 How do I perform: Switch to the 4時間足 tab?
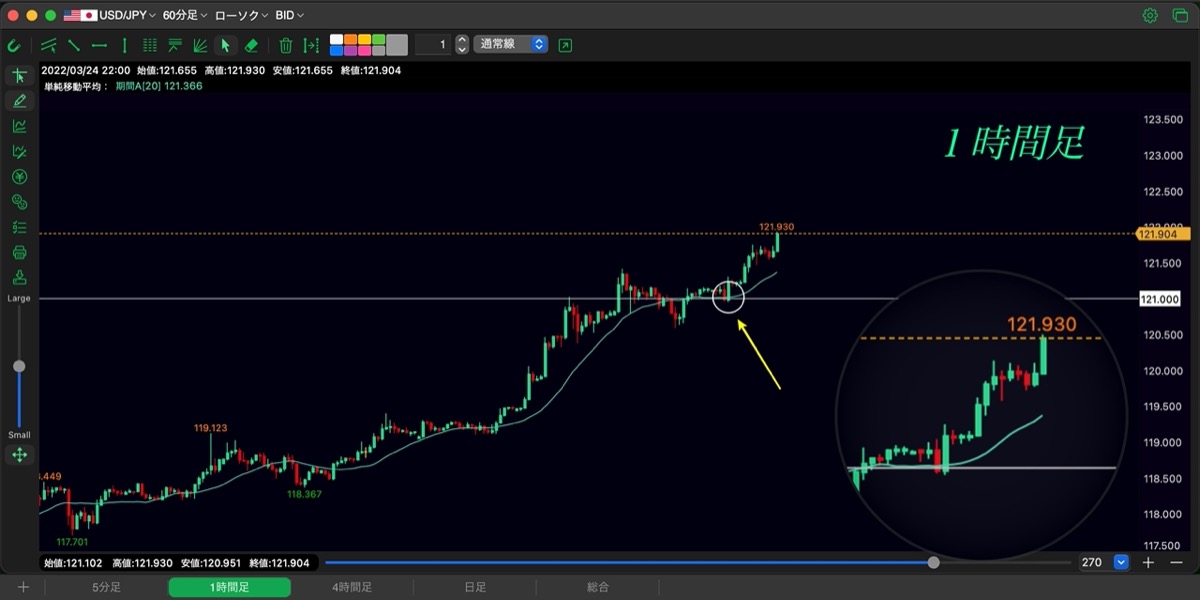352,588
